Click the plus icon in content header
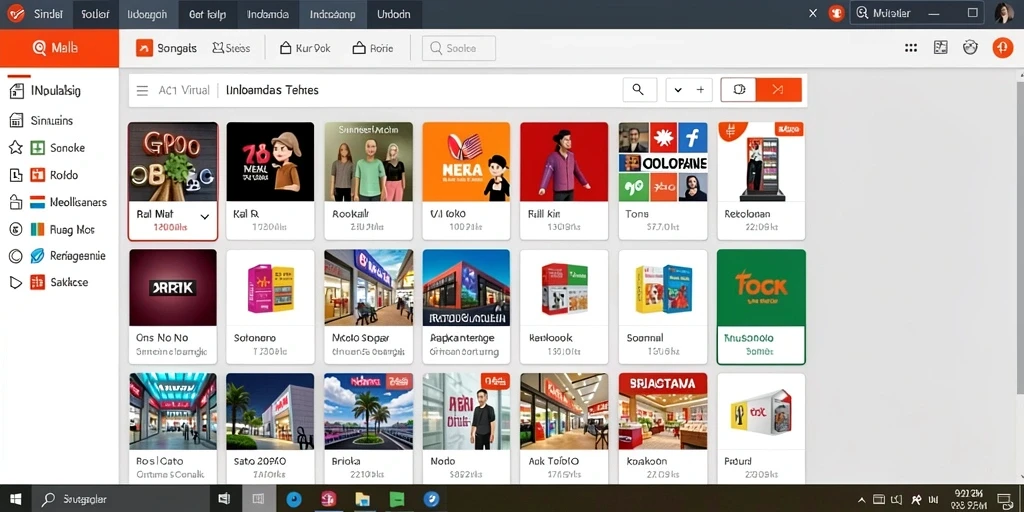 click(x=700, y=90)
